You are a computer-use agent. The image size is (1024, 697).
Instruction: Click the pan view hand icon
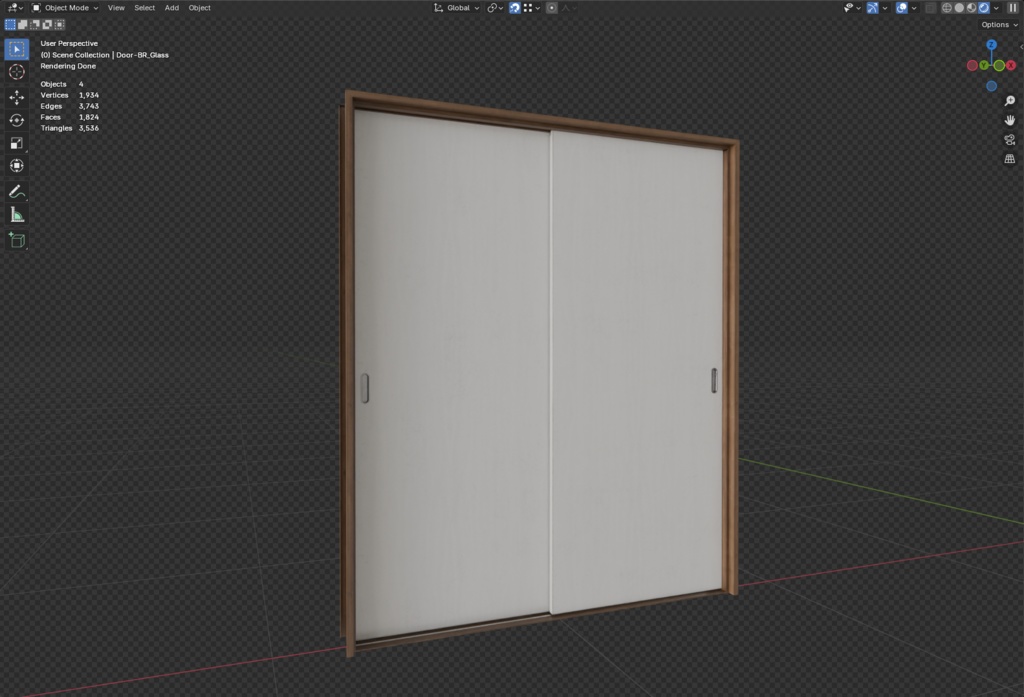point(1010,120)
